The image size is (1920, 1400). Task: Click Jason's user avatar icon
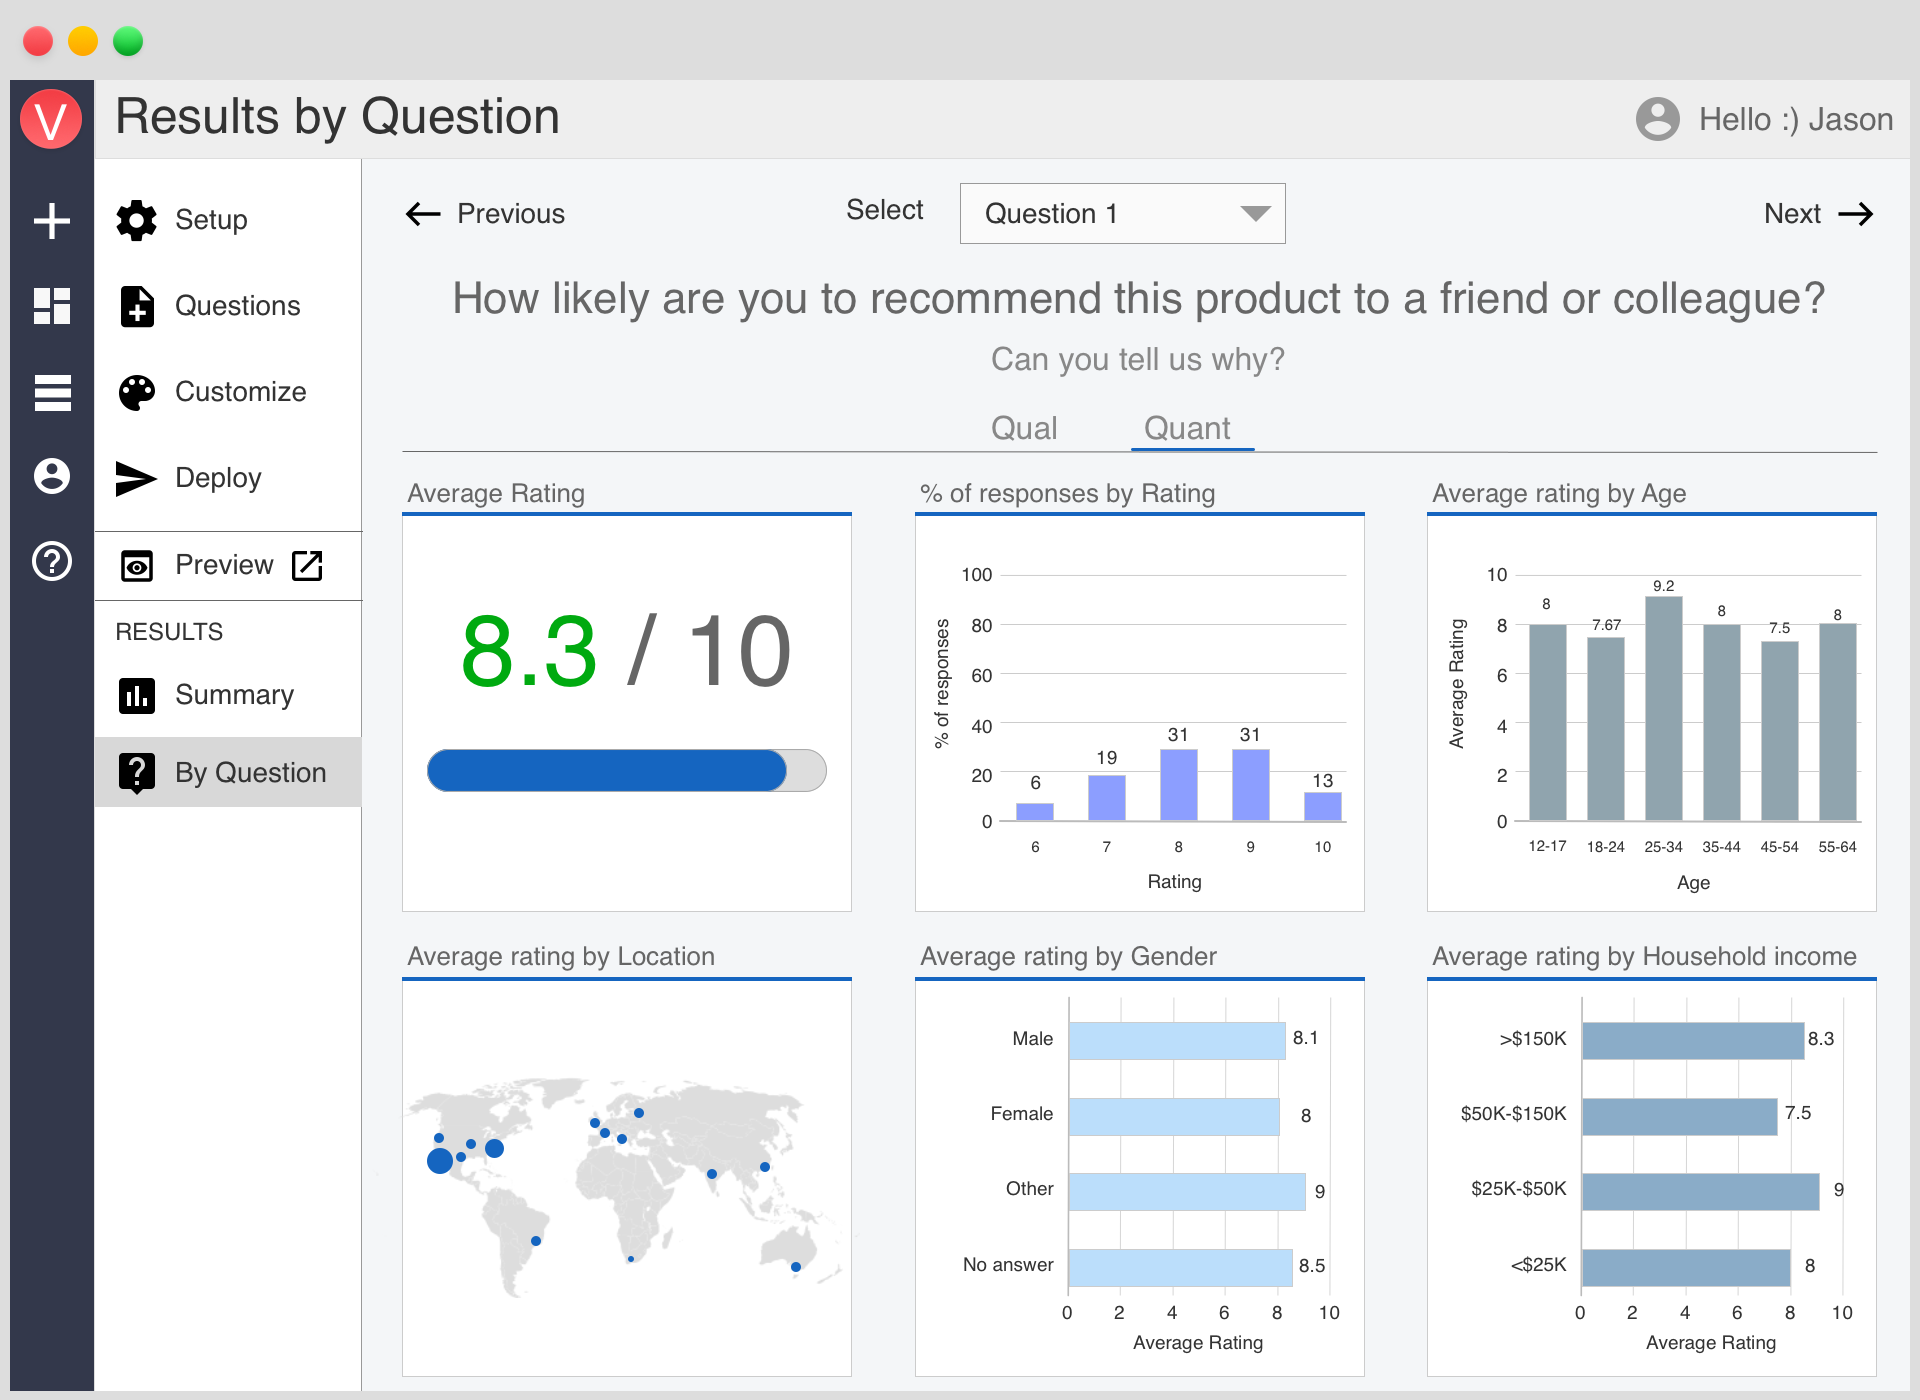1657,119
